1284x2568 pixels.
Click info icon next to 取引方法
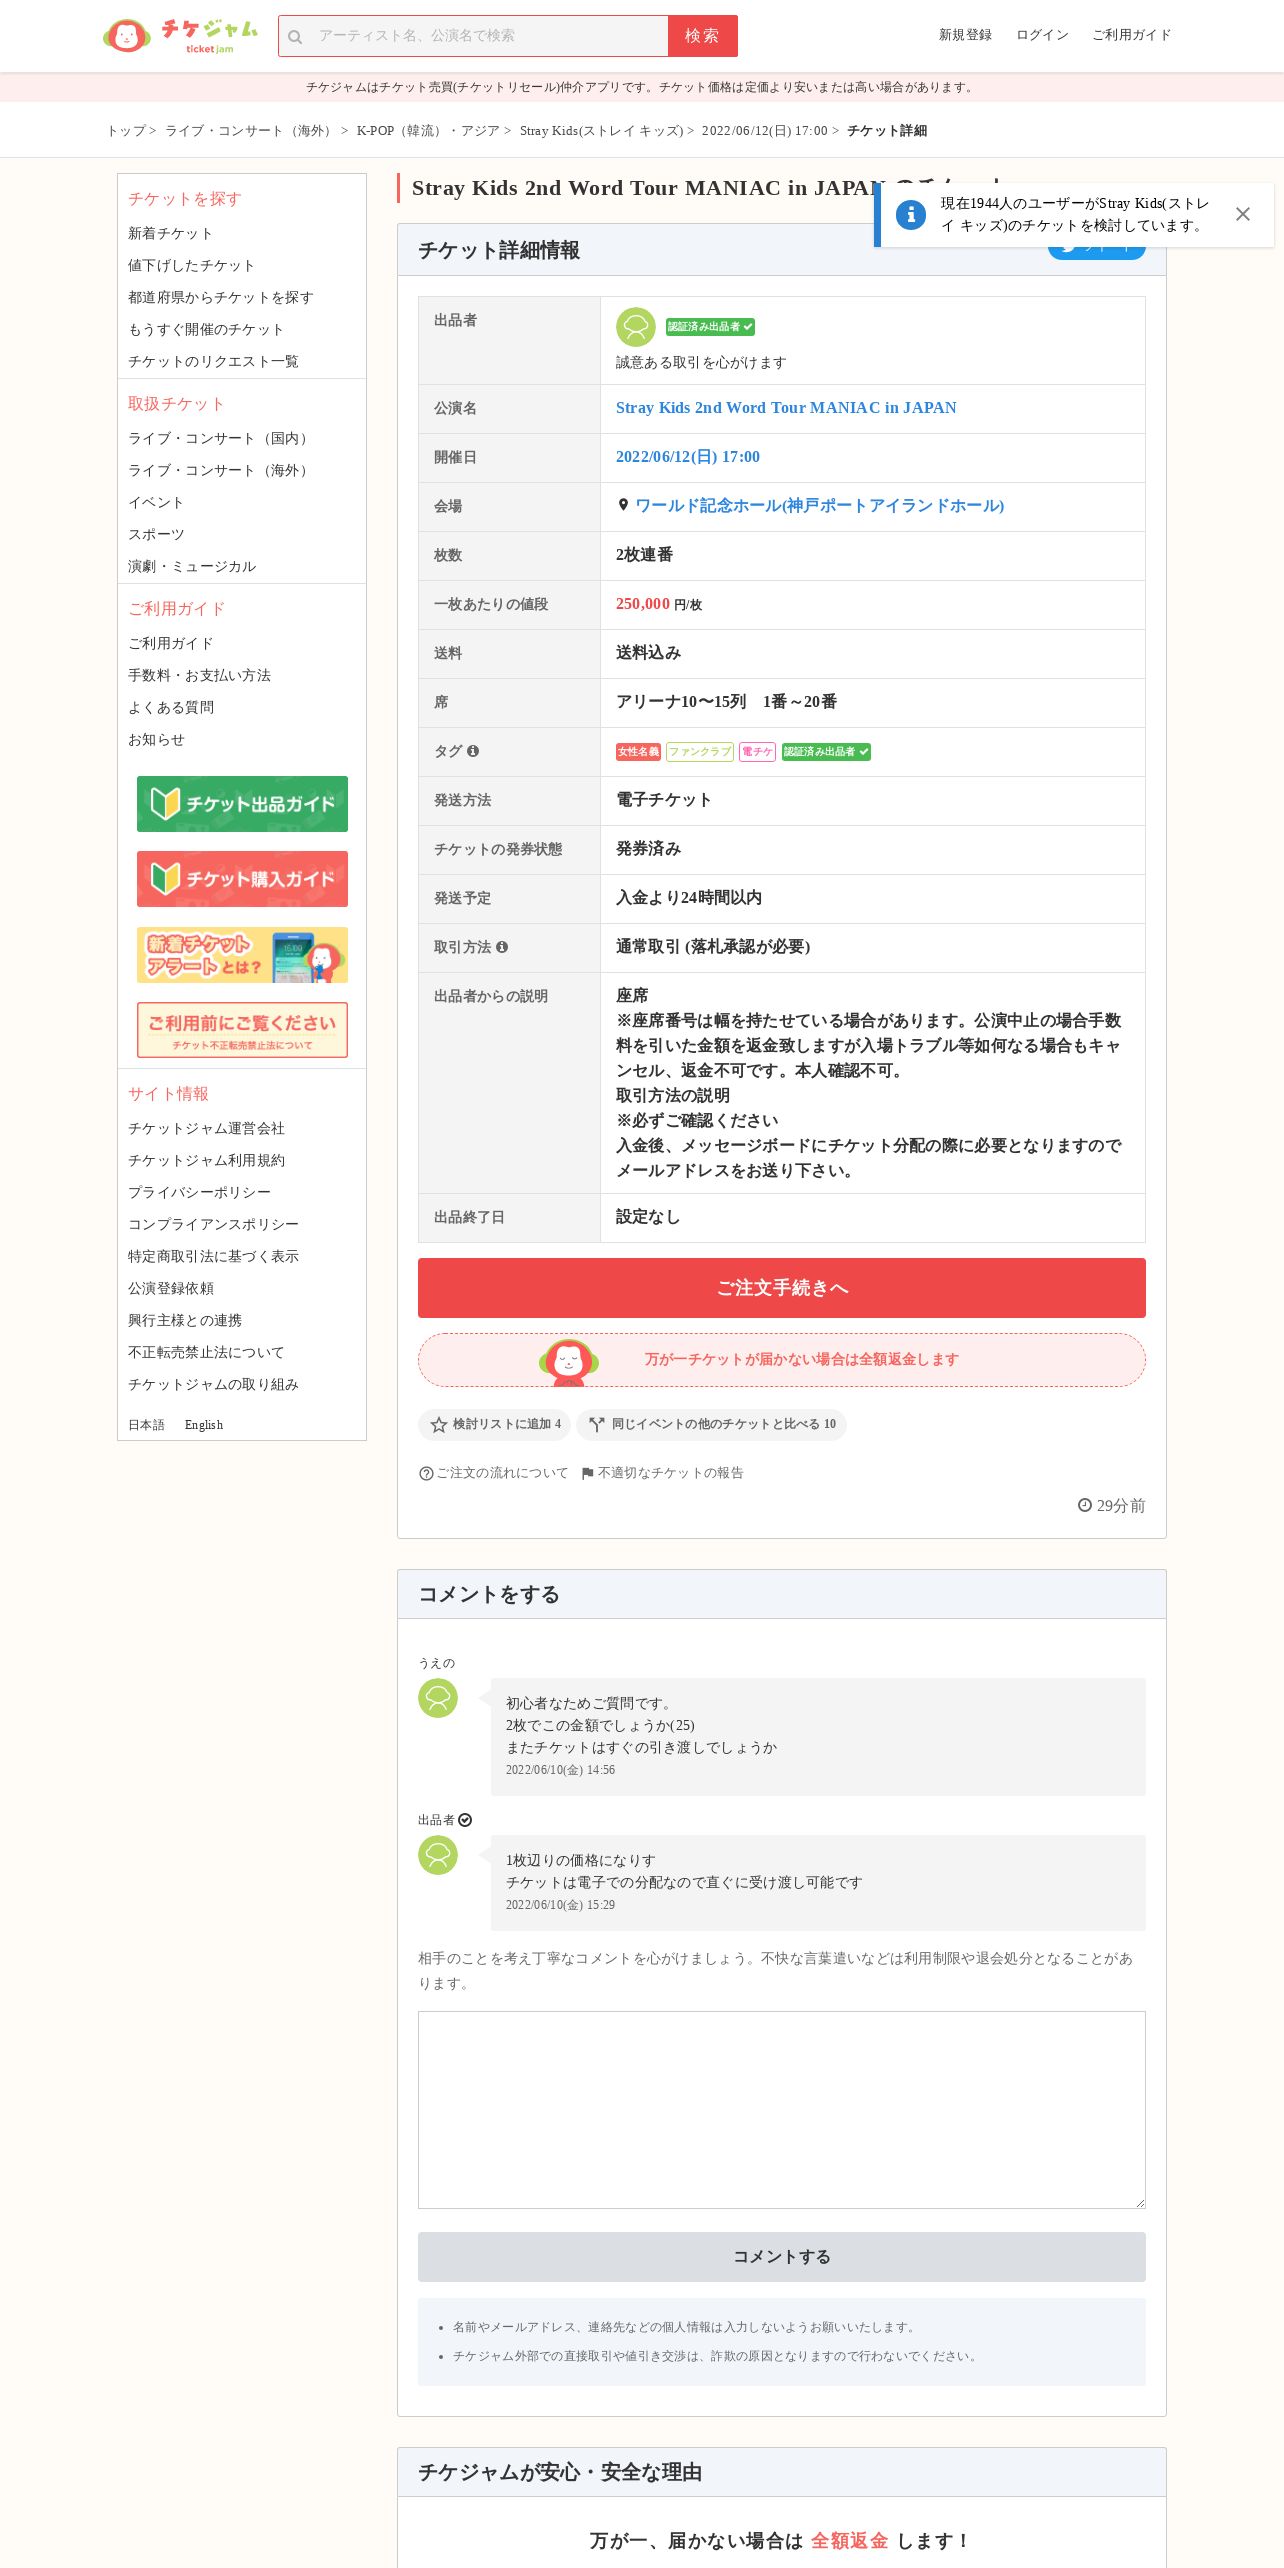(502, 947)
